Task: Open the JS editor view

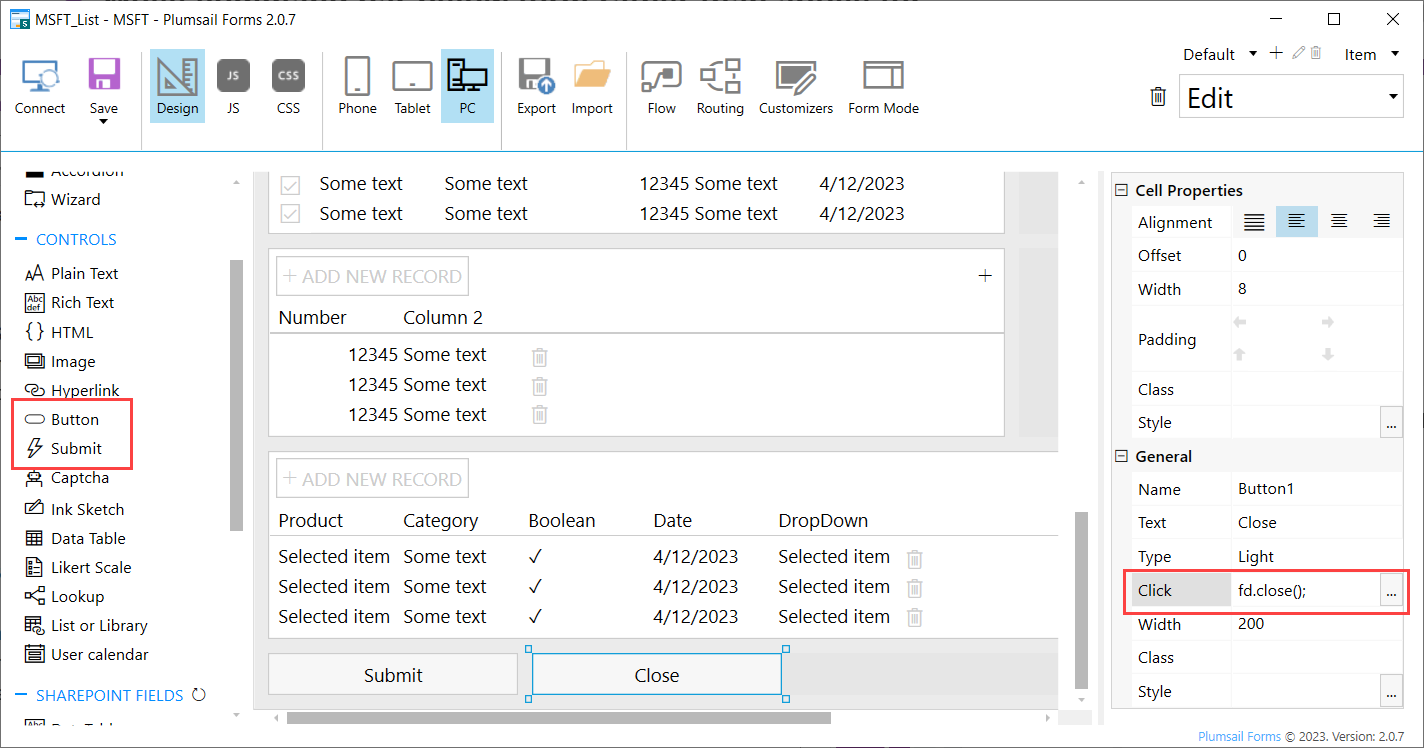Action: 232,86
